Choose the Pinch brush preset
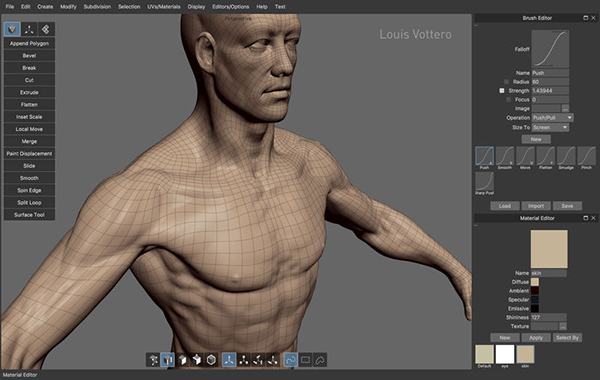The image size is (600, 380). tap(587, 157)
